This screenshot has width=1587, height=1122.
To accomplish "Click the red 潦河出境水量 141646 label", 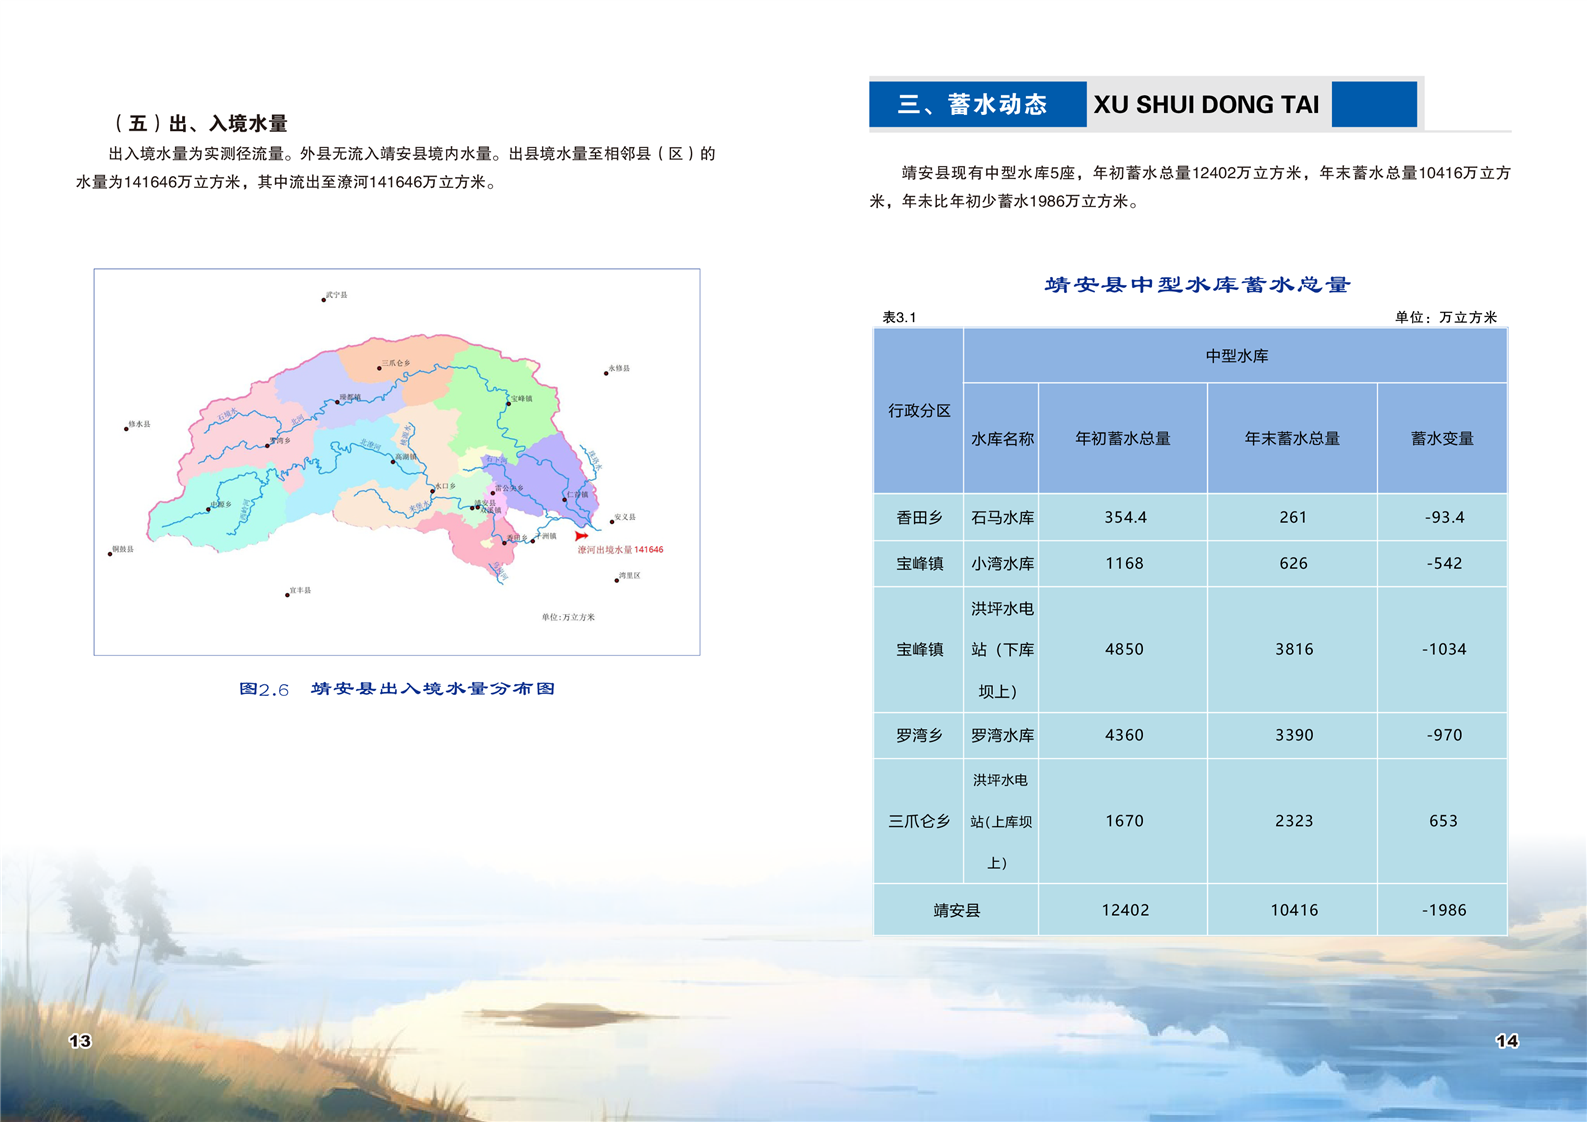I will tap(620, 550).
